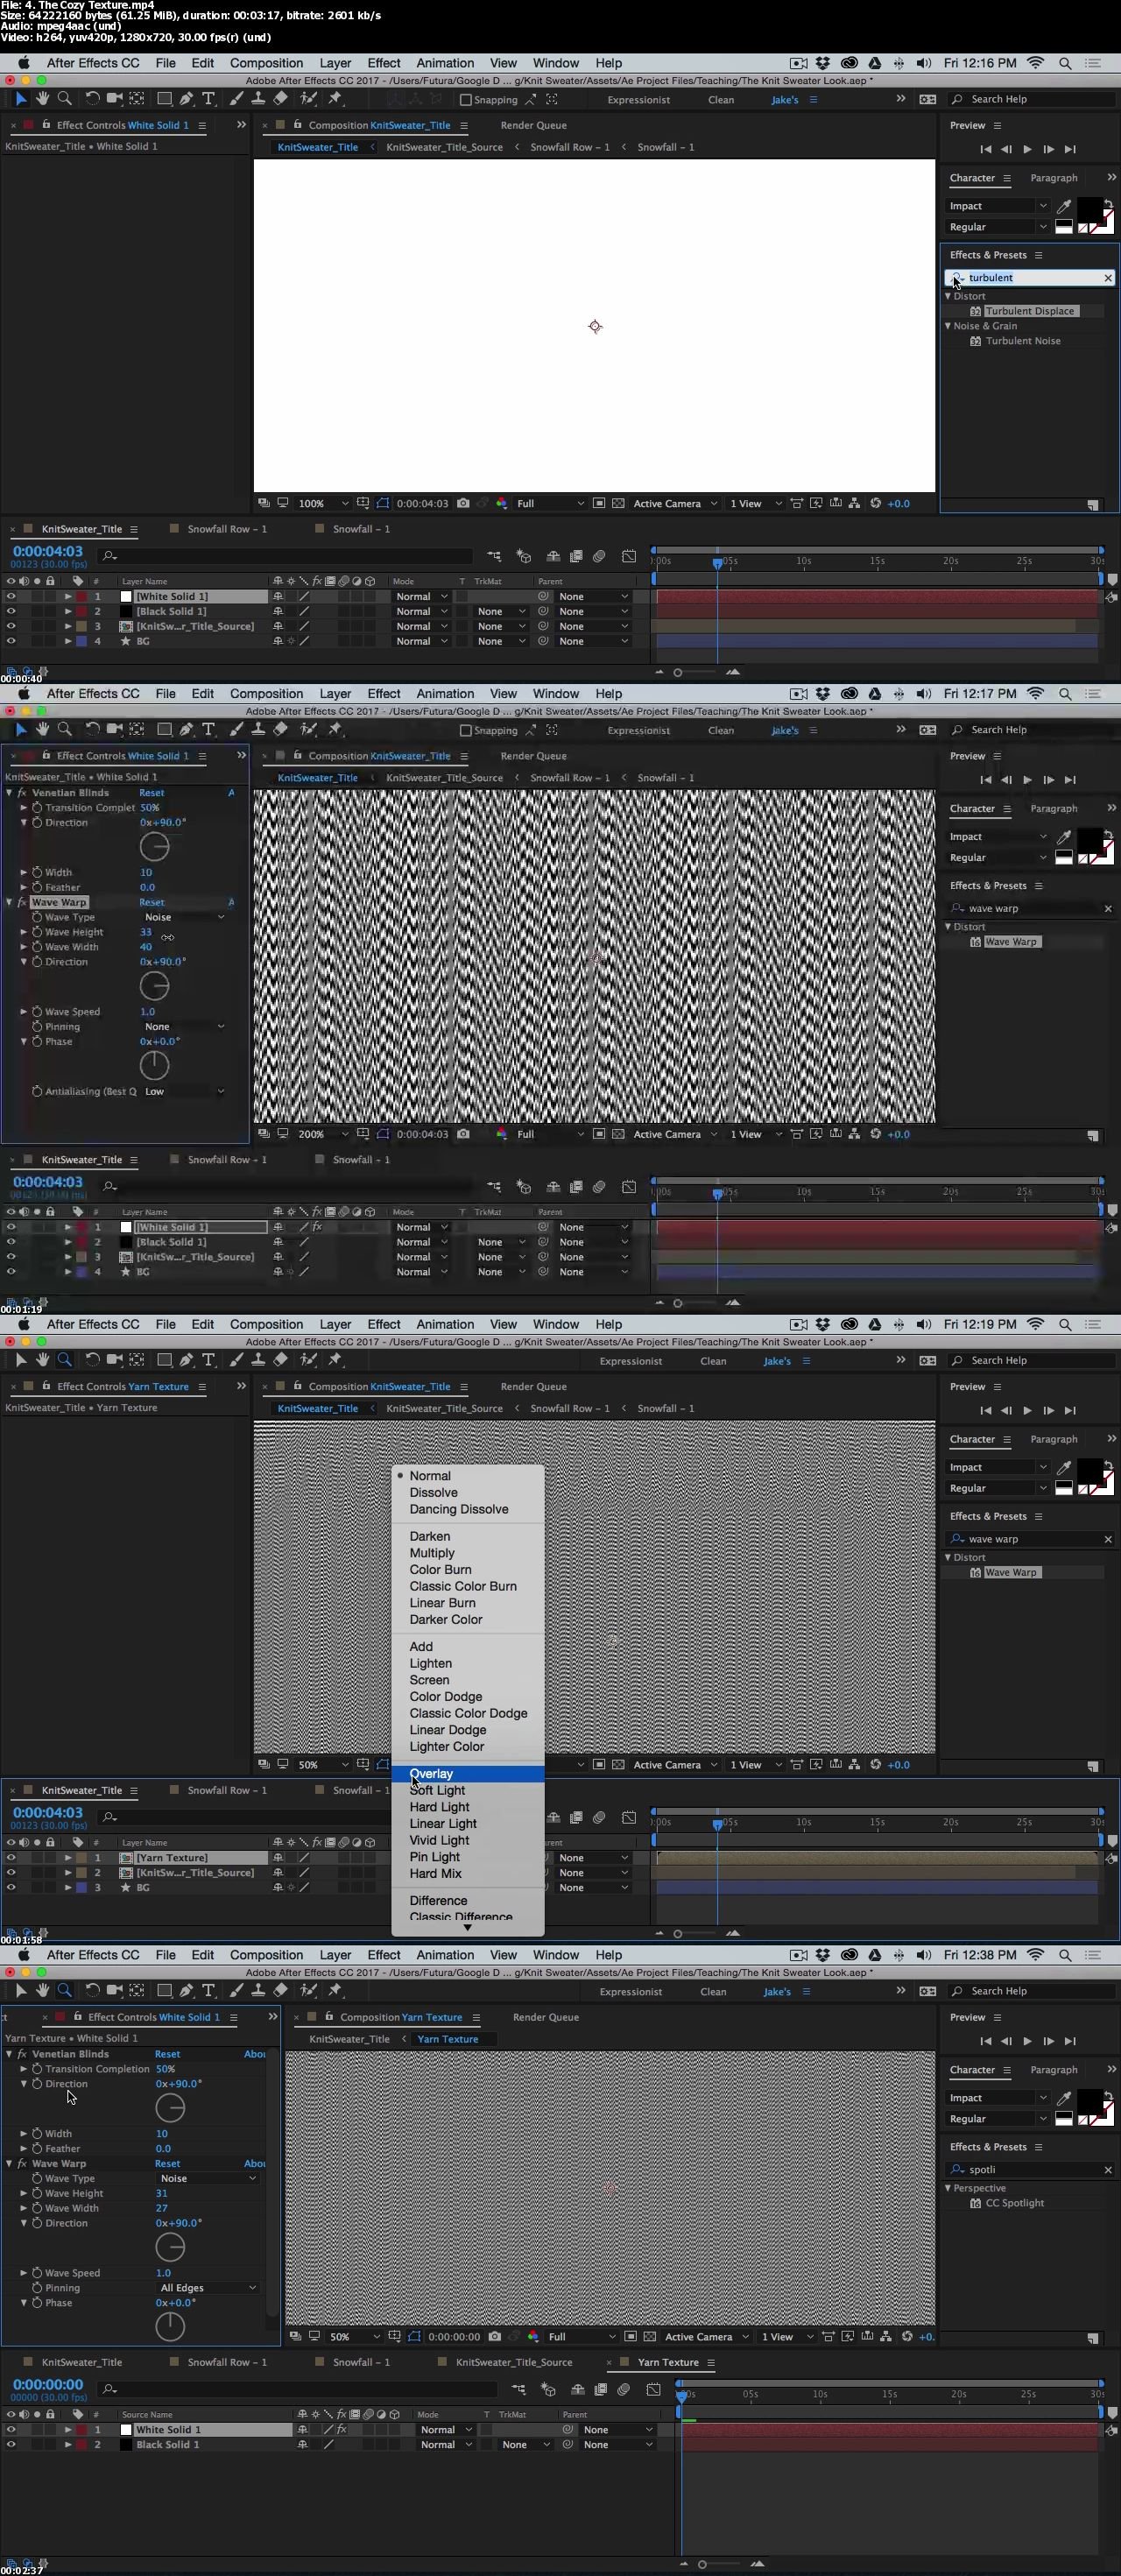This screenshot has height=2576, width=1121.
Task: Reset exposure in the 50% Yarn Texture viewer
Action: point(907,2336)
